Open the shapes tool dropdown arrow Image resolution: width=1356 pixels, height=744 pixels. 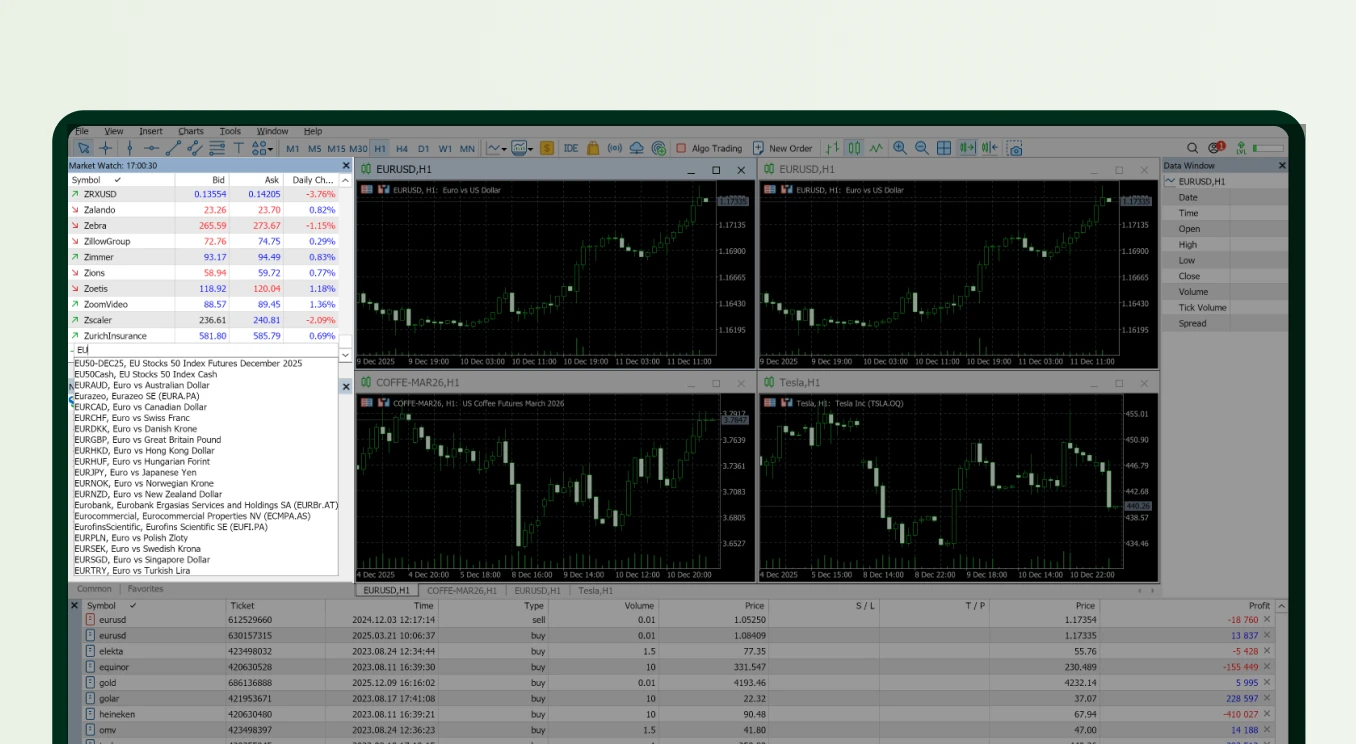coord(268,147)
